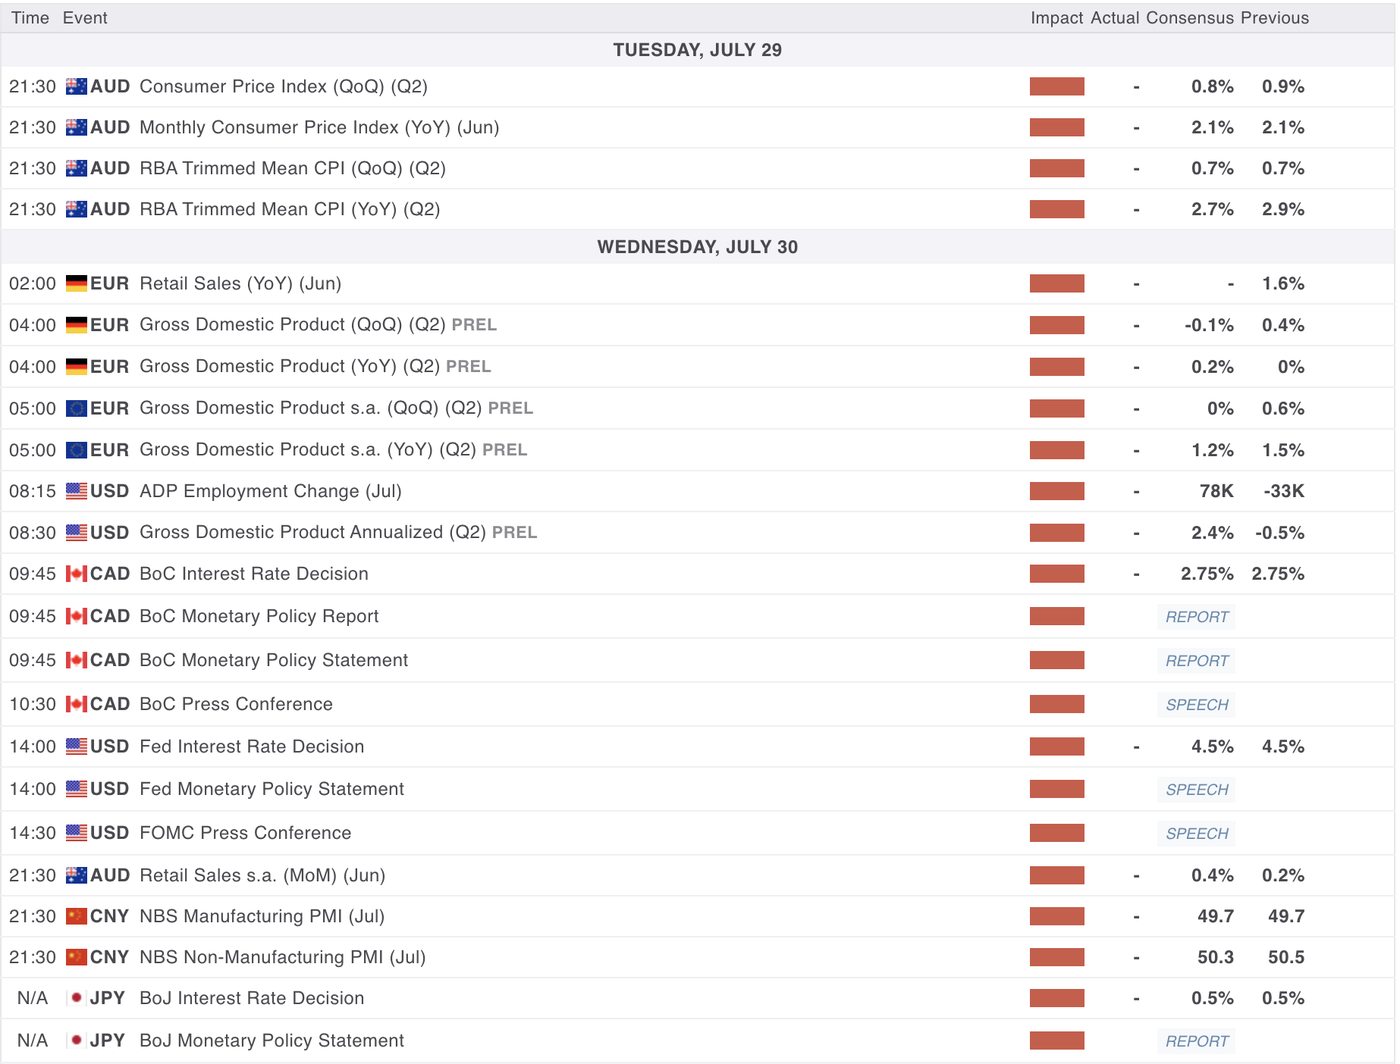Image resolution: width=1400 pixels, height=1064 pixels.
Task: Click the Impact column header
Action: 1056,18
